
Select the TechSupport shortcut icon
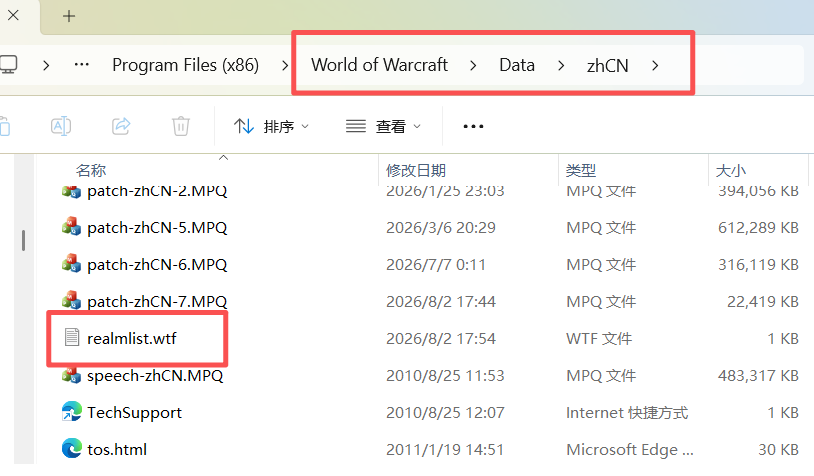click(71, 412)
